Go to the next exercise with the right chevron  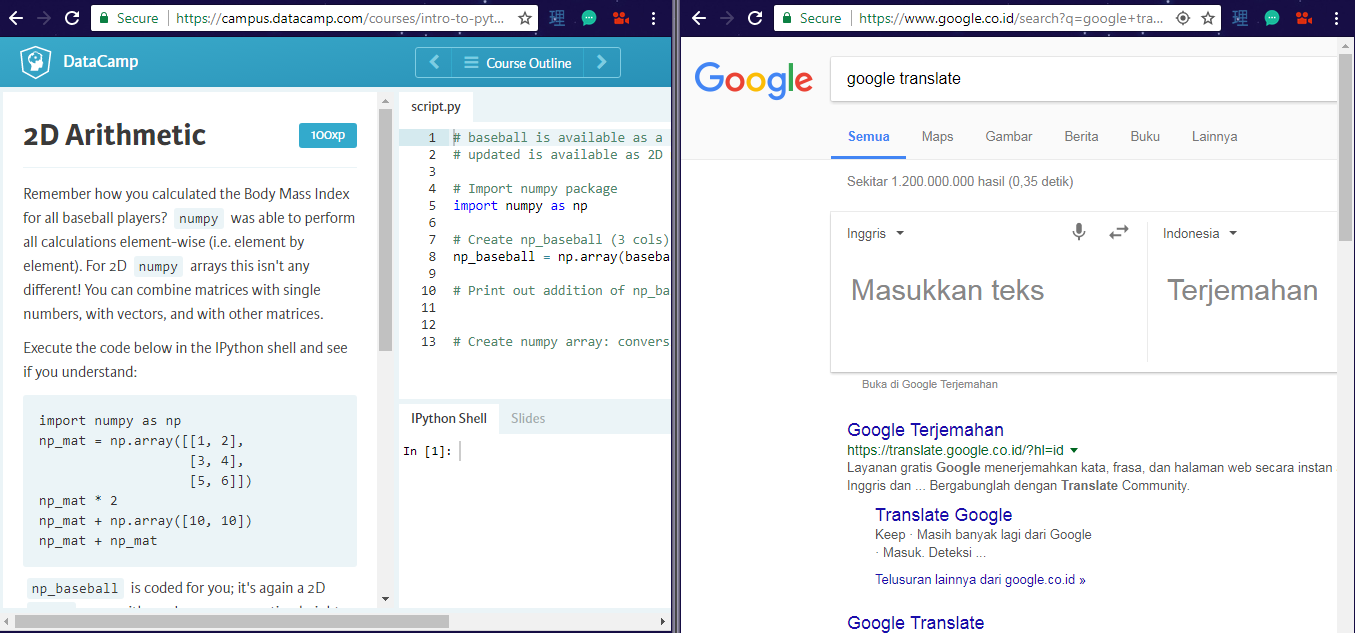tap(601, 62)
